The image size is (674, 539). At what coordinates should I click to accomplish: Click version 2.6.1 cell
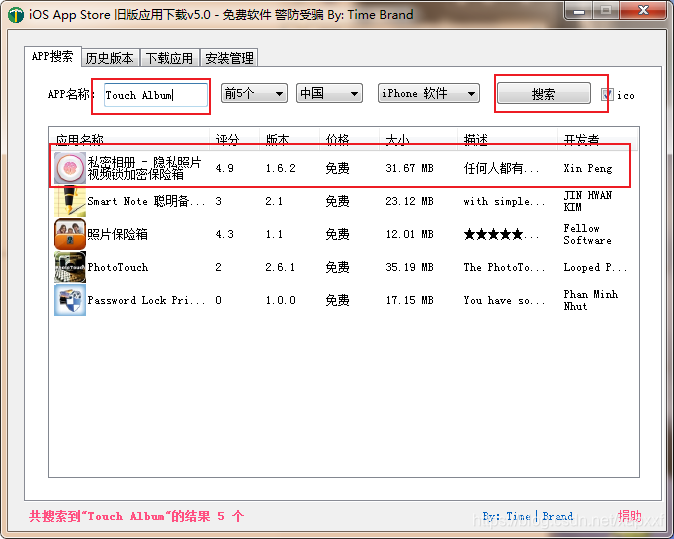pyautogui.click(x=280, y=267)
